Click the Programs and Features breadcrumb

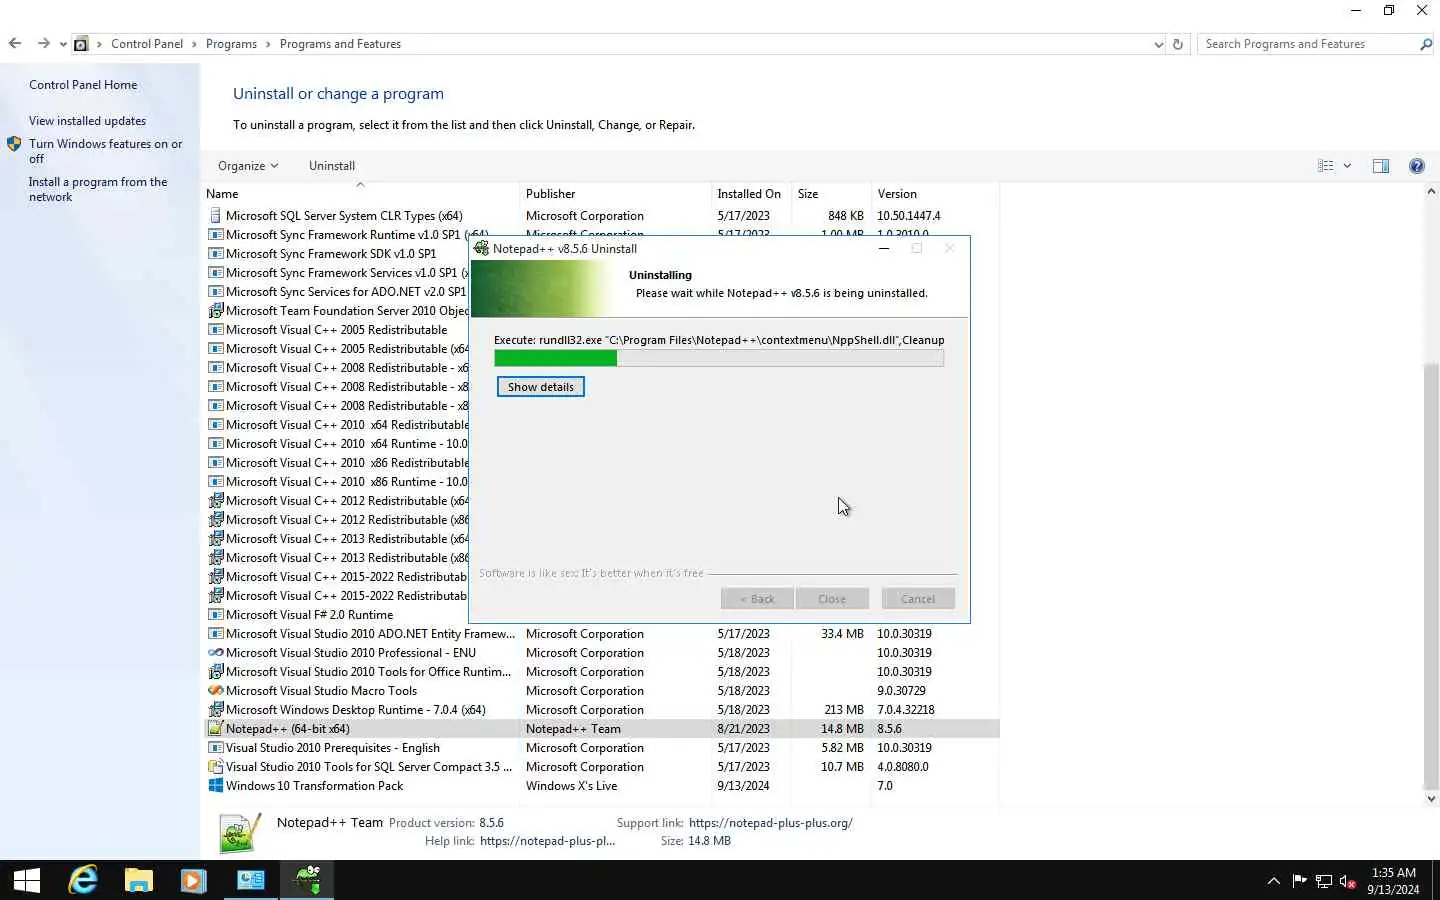click(340, 44)
